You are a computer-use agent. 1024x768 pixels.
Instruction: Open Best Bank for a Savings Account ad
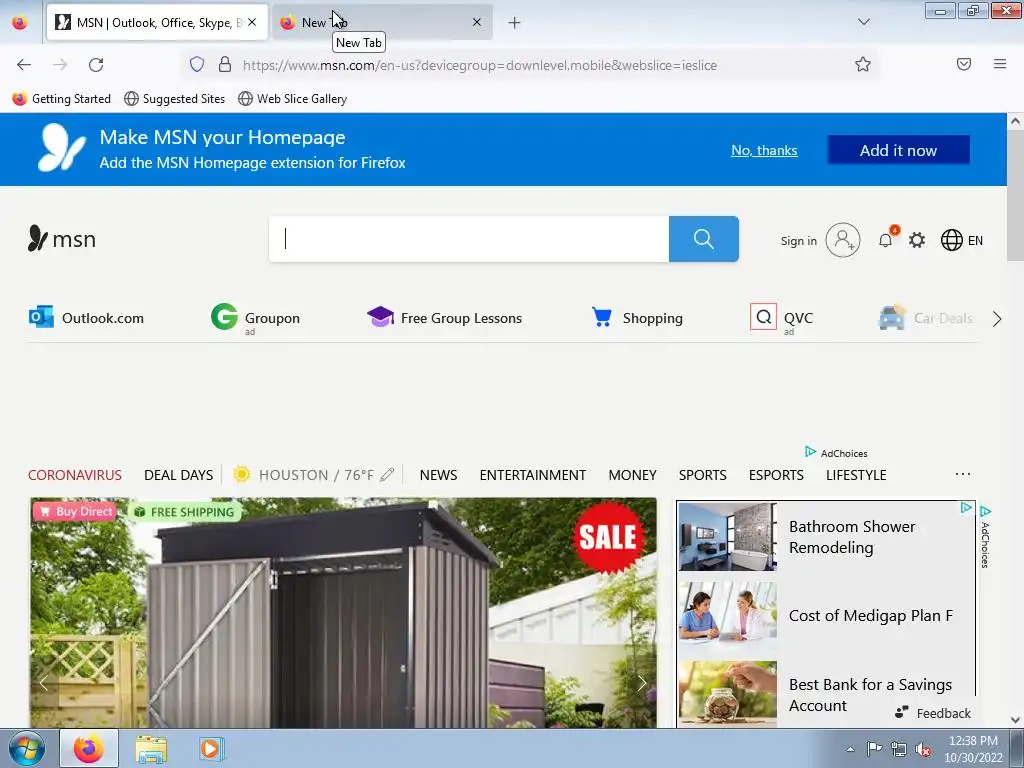[x=826, y=694]
